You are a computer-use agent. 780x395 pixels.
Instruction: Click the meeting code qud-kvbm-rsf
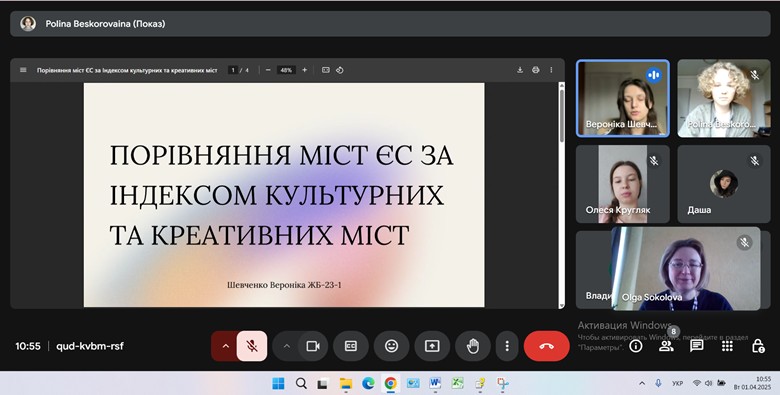click(90, 346)
